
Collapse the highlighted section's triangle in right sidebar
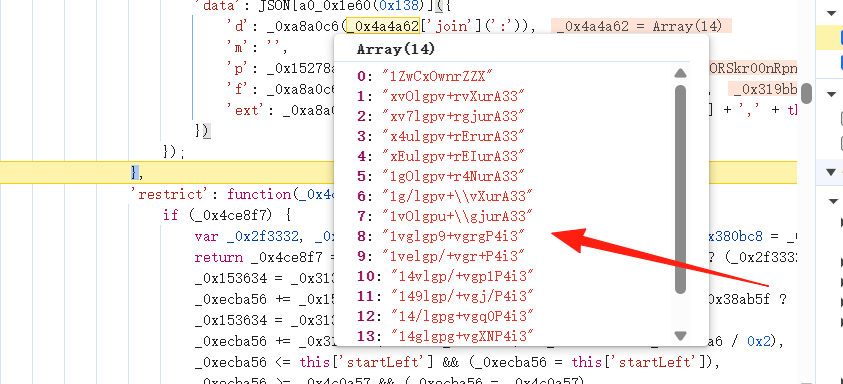point(831,172)
